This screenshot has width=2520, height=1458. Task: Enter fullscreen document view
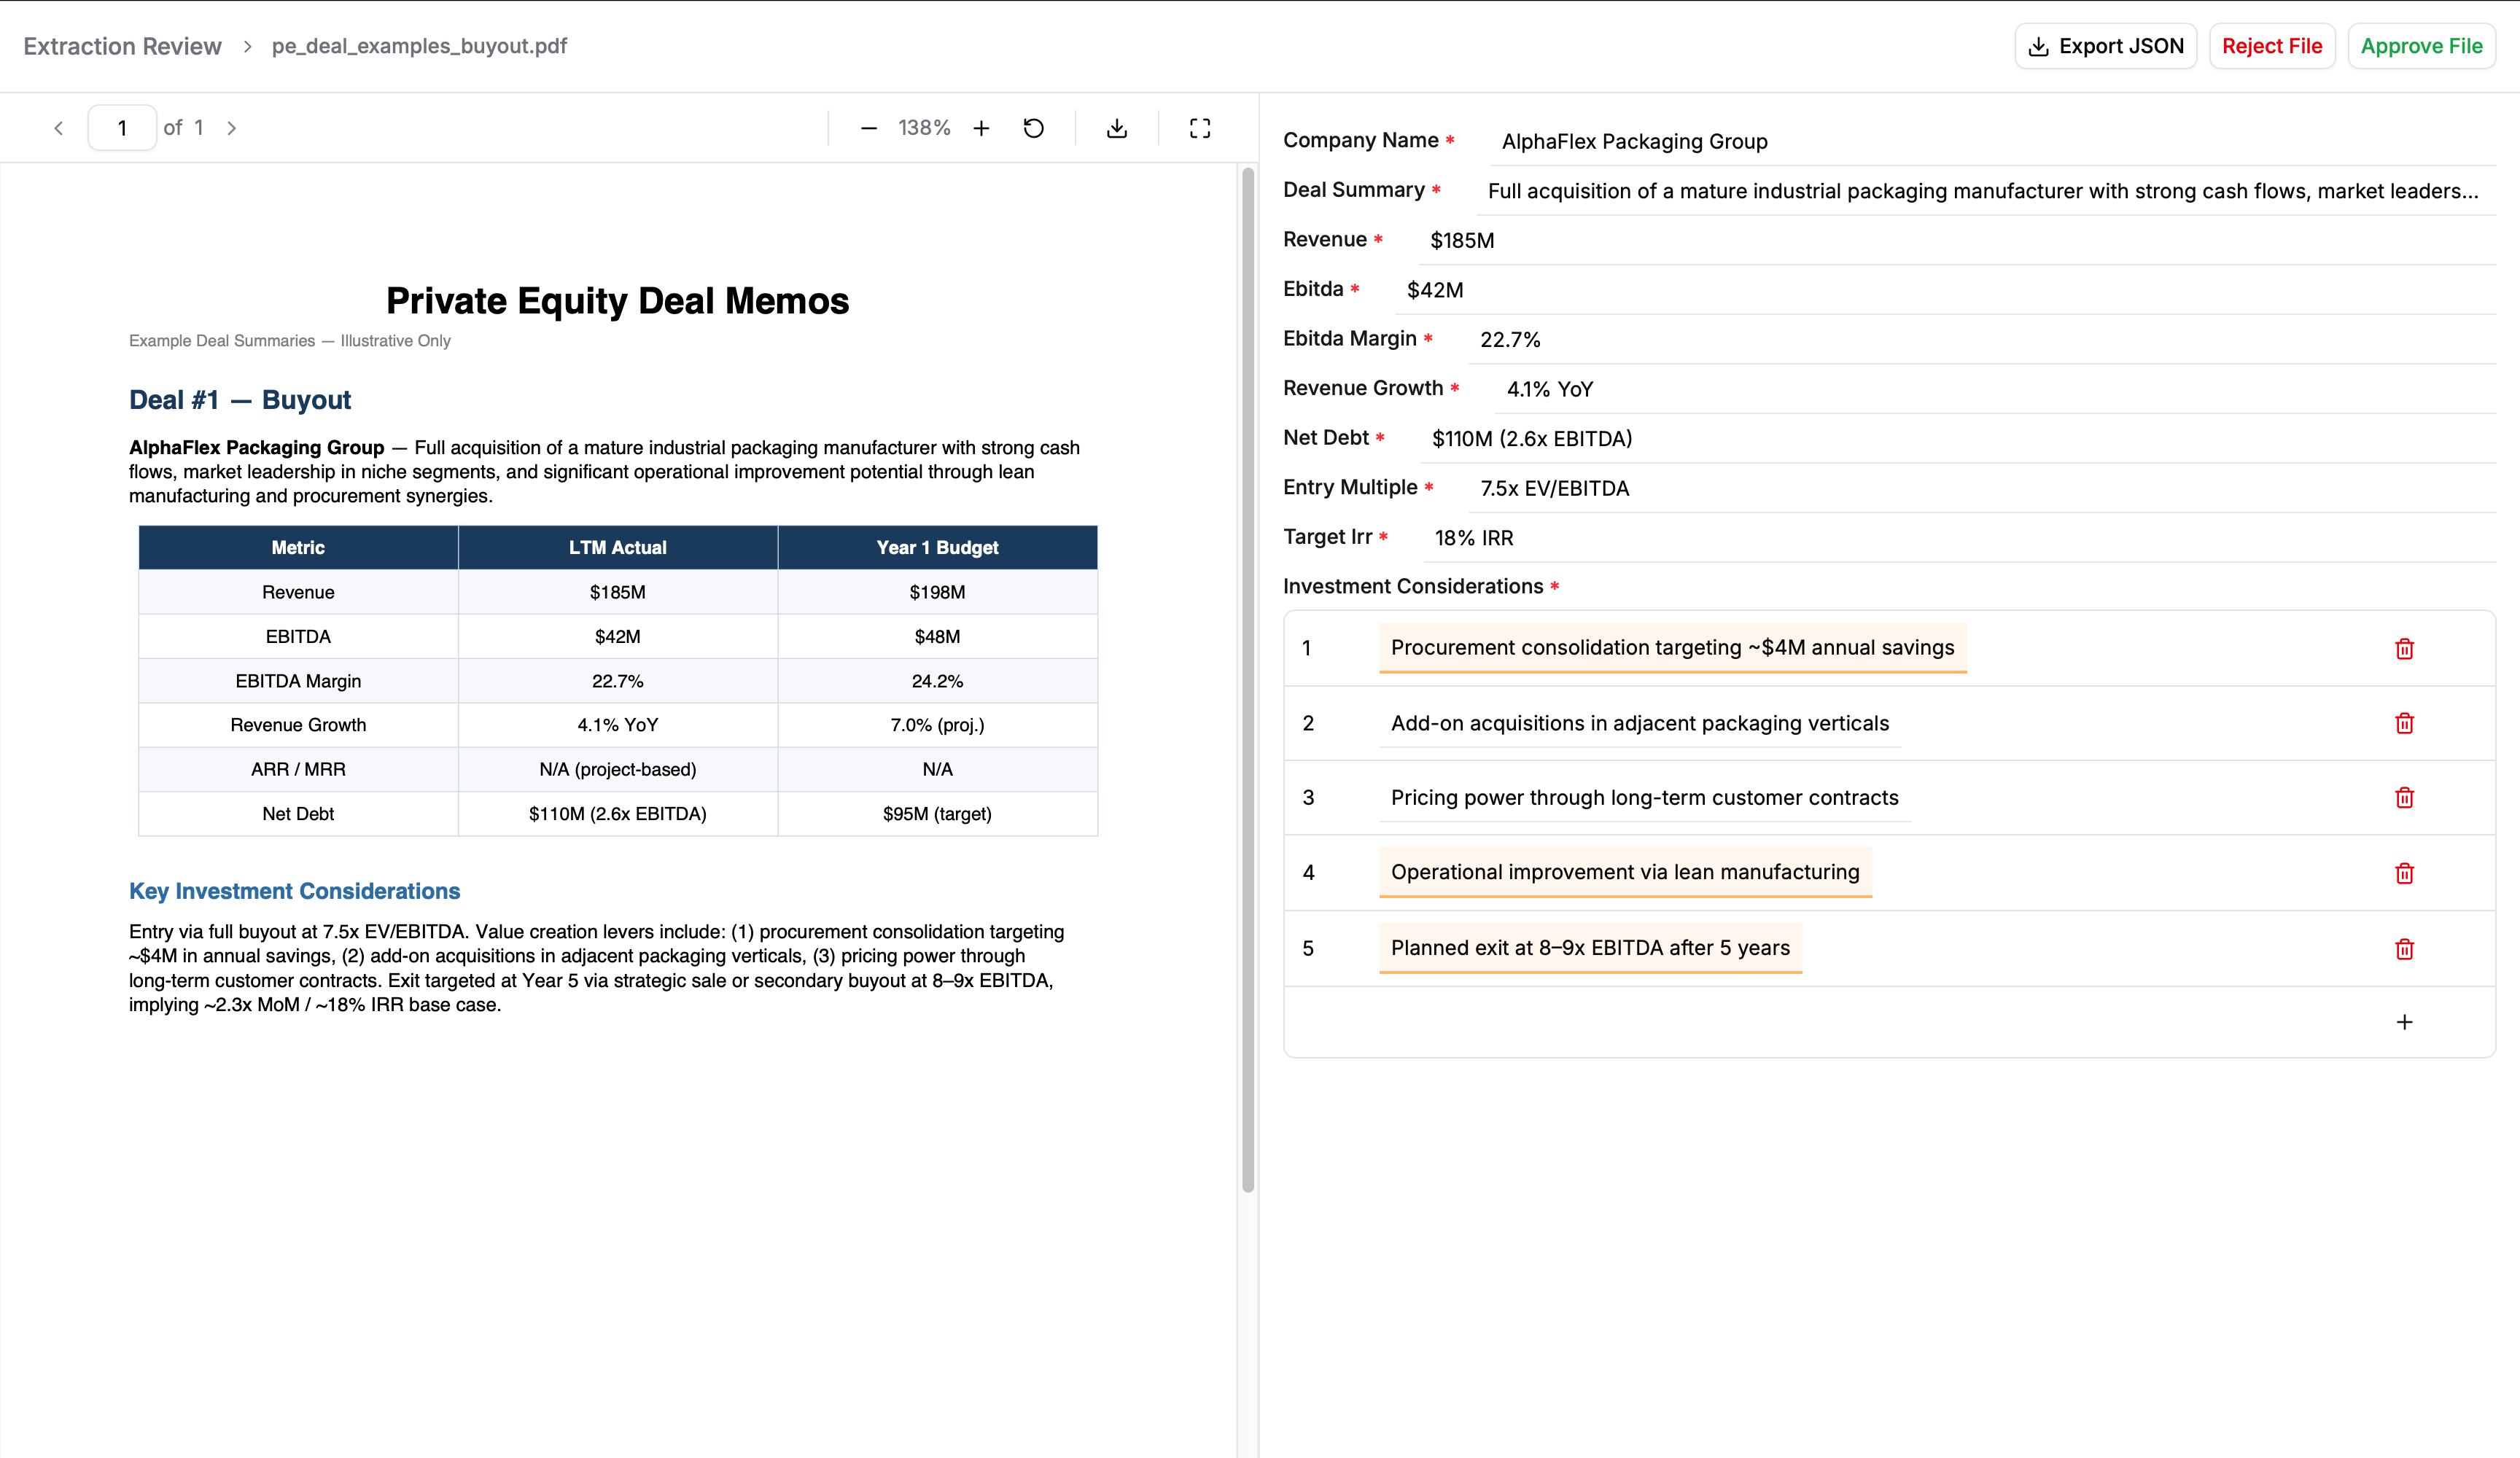[x=1200, y=128]
